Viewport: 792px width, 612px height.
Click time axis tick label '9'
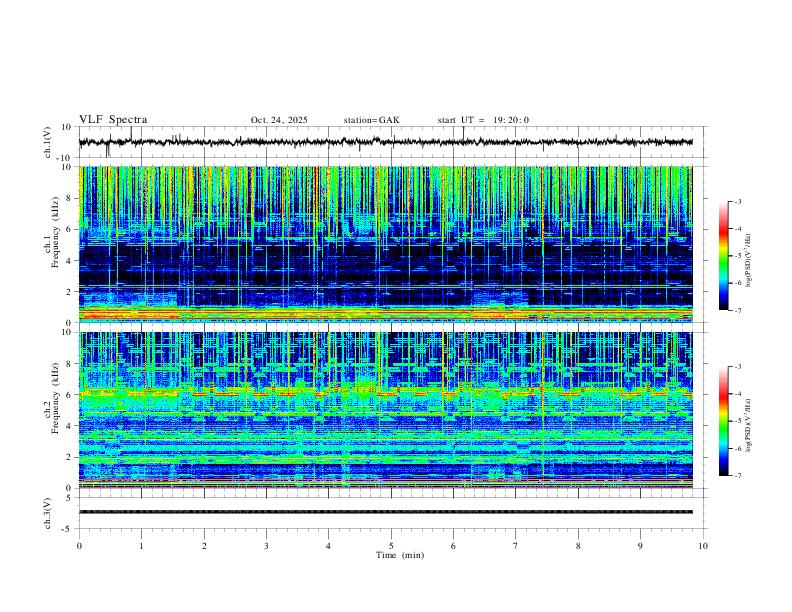(x=640, y=546)
